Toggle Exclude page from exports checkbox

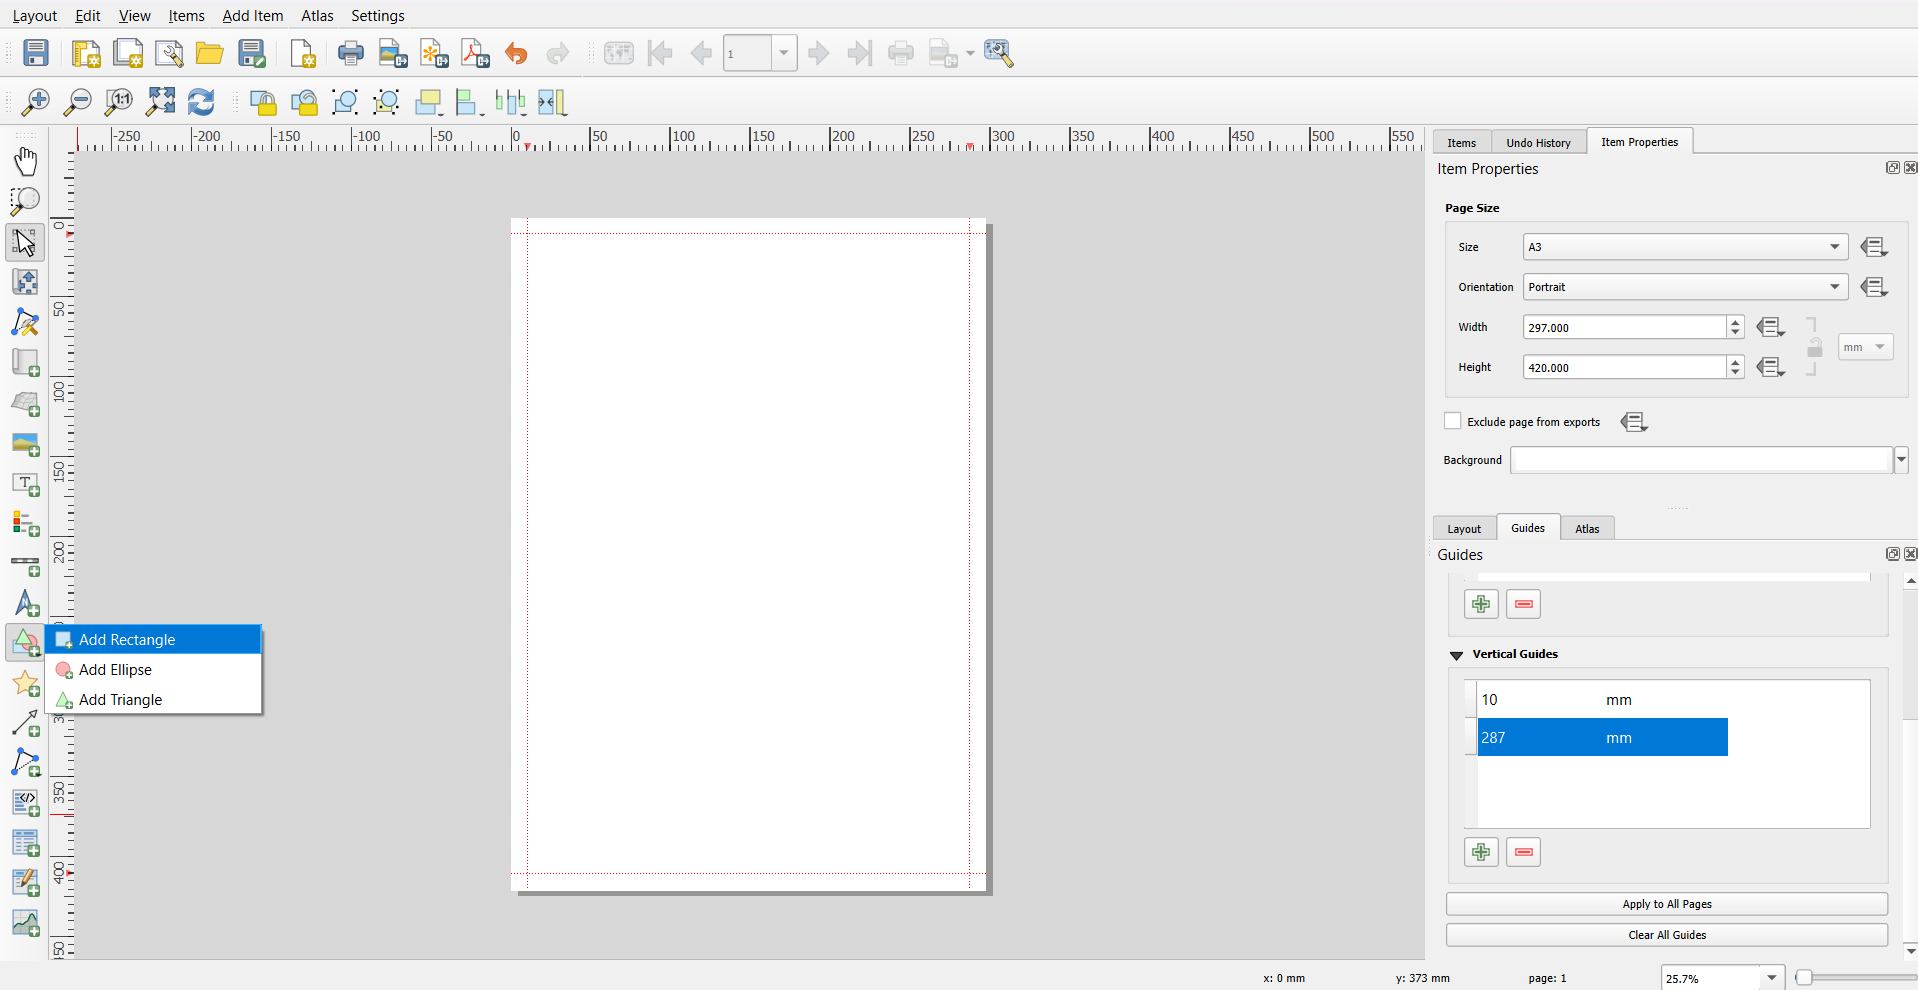(1452, 421)
